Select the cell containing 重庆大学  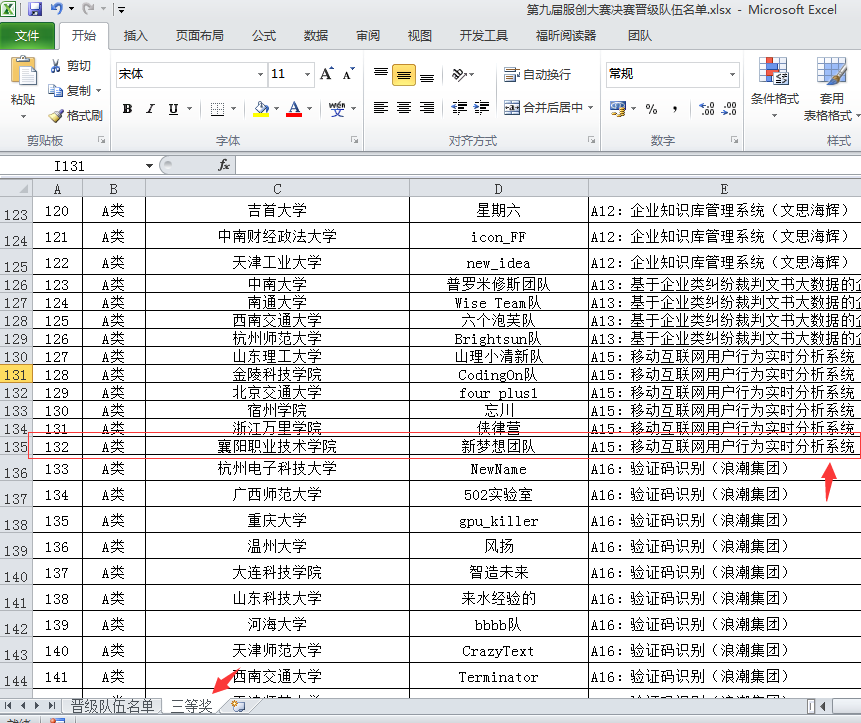click(277, 521)
